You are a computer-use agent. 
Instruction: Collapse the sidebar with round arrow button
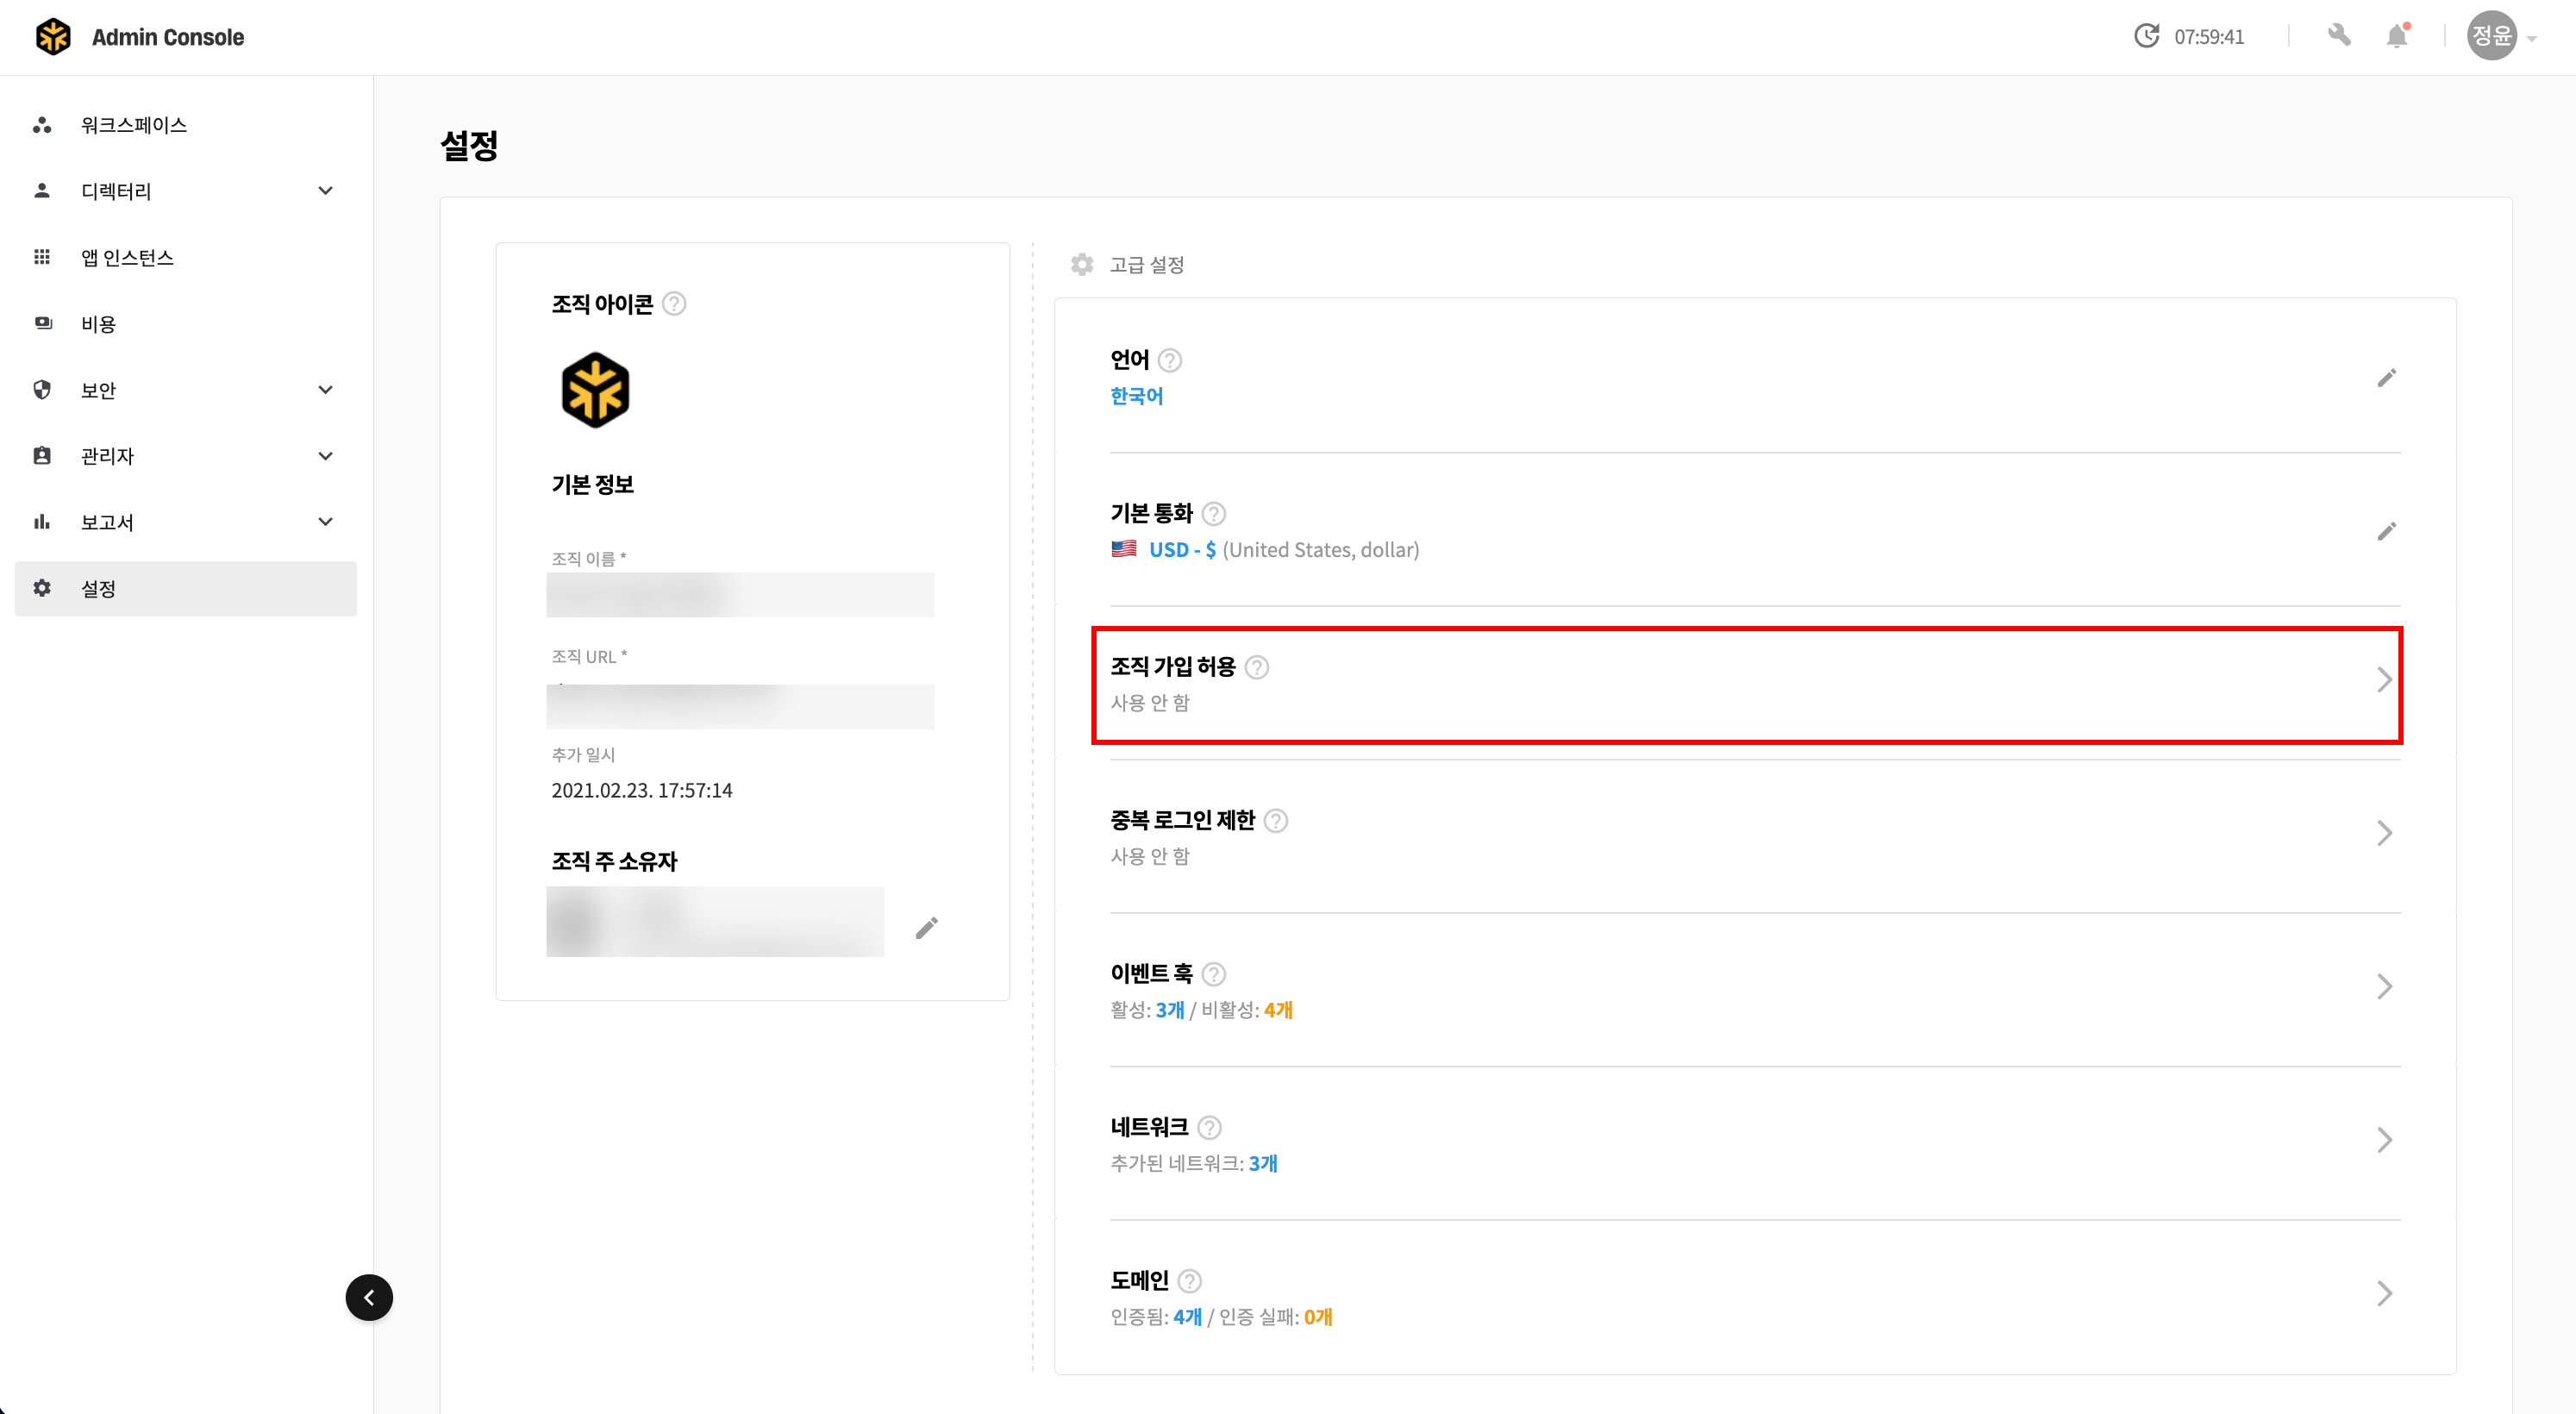tap(369, 1297)
